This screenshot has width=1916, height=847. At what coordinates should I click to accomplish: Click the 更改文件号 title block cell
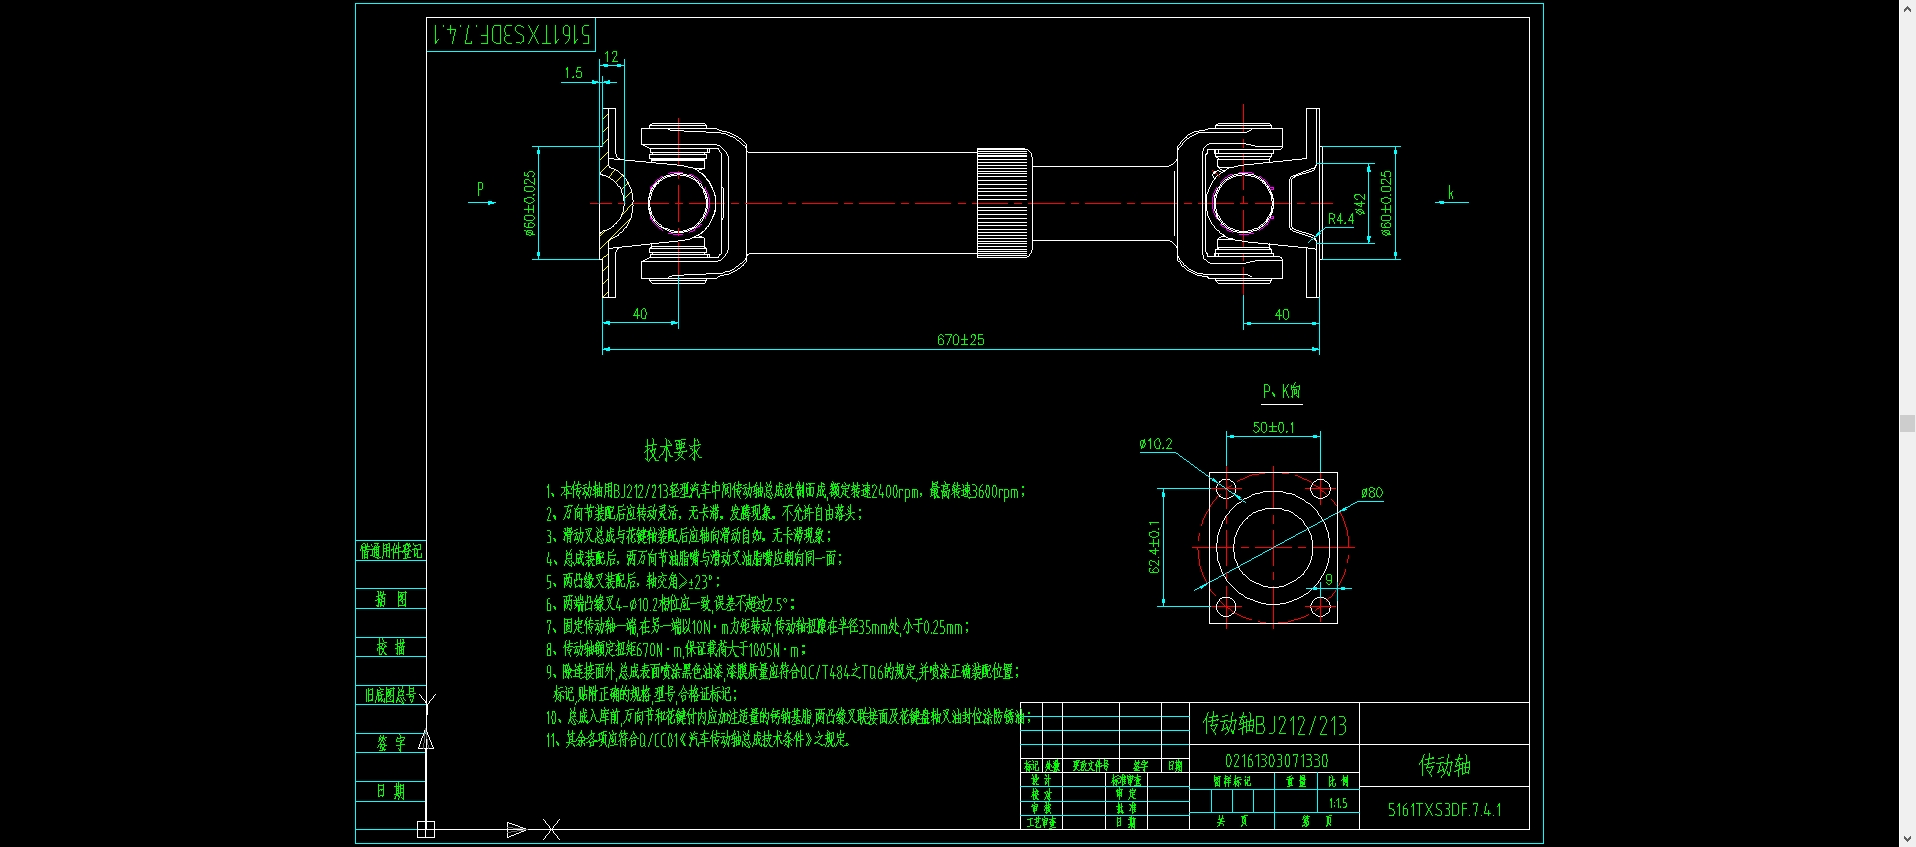point(1090,766)
